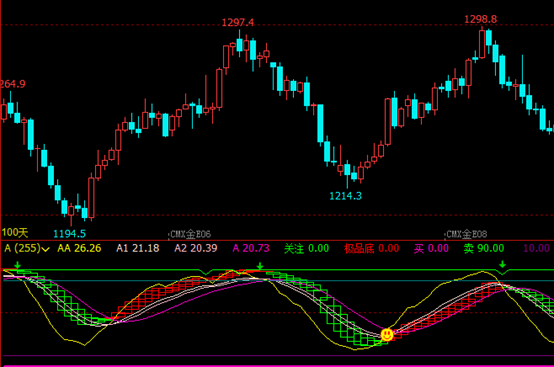Click the green down arrow near the 1297.4 peak
Viewport: 554px width, 367px height.
click(260, 266)
